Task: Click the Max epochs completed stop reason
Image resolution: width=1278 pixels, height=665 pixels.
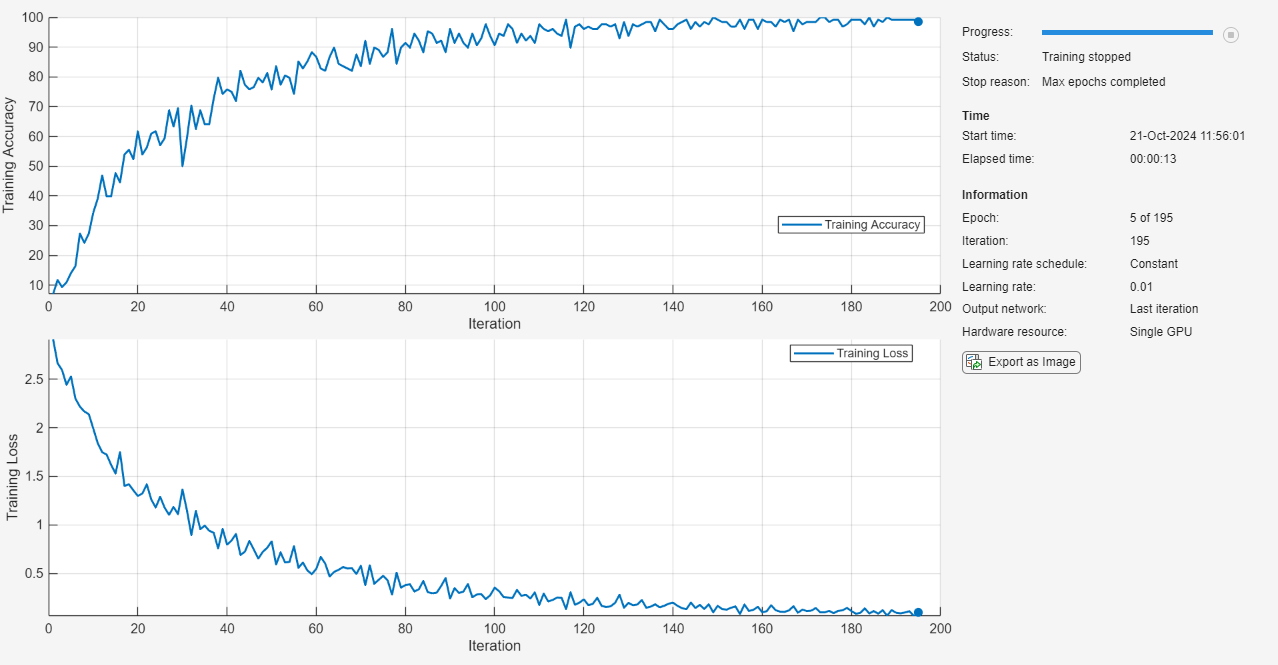Action: coord(1103,82)
